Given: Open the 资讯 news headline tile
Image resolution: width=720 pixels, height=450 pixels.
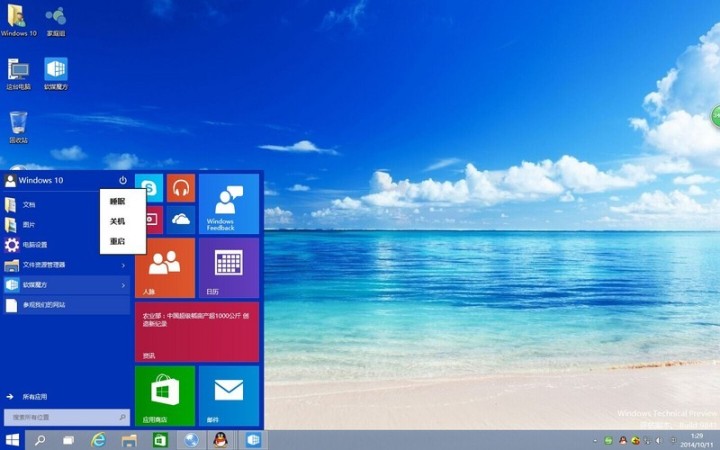Looking at the screenshot, I should click(197, 332).
